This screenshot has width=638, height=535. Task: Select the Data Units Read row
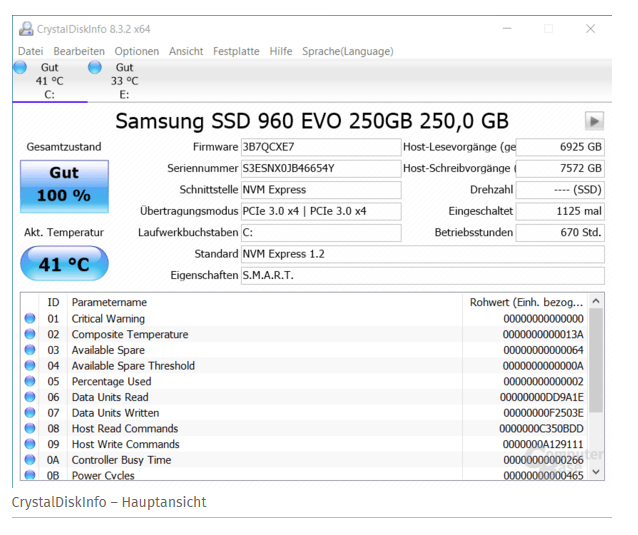click(304, 397)
